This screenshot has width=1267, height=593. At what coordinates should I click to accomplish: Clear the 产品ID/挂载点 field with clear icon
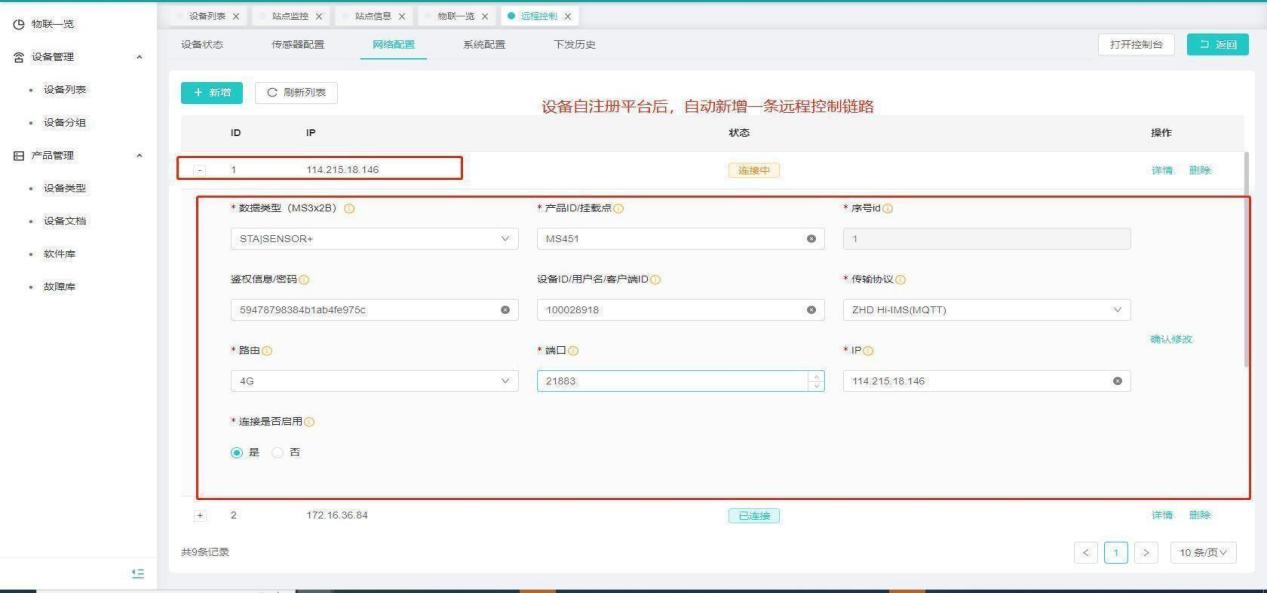811,240
